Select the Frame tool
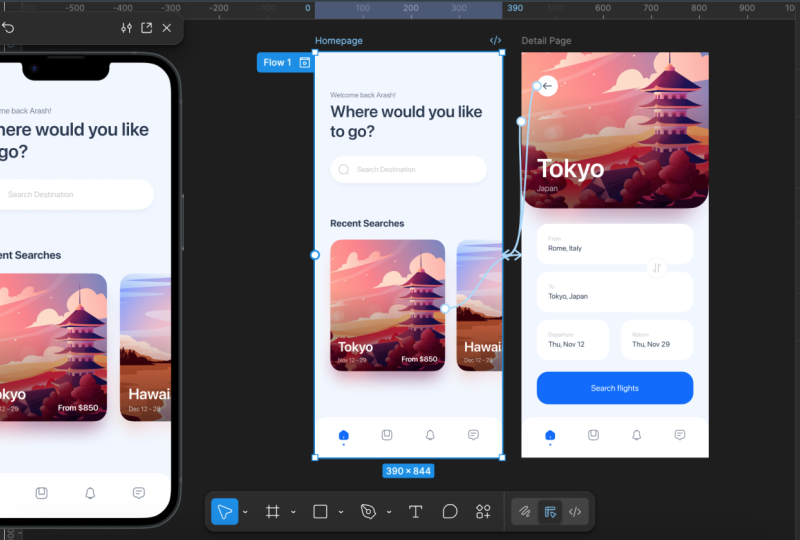The width and height of the screenshot is (800, 540). 272,511
